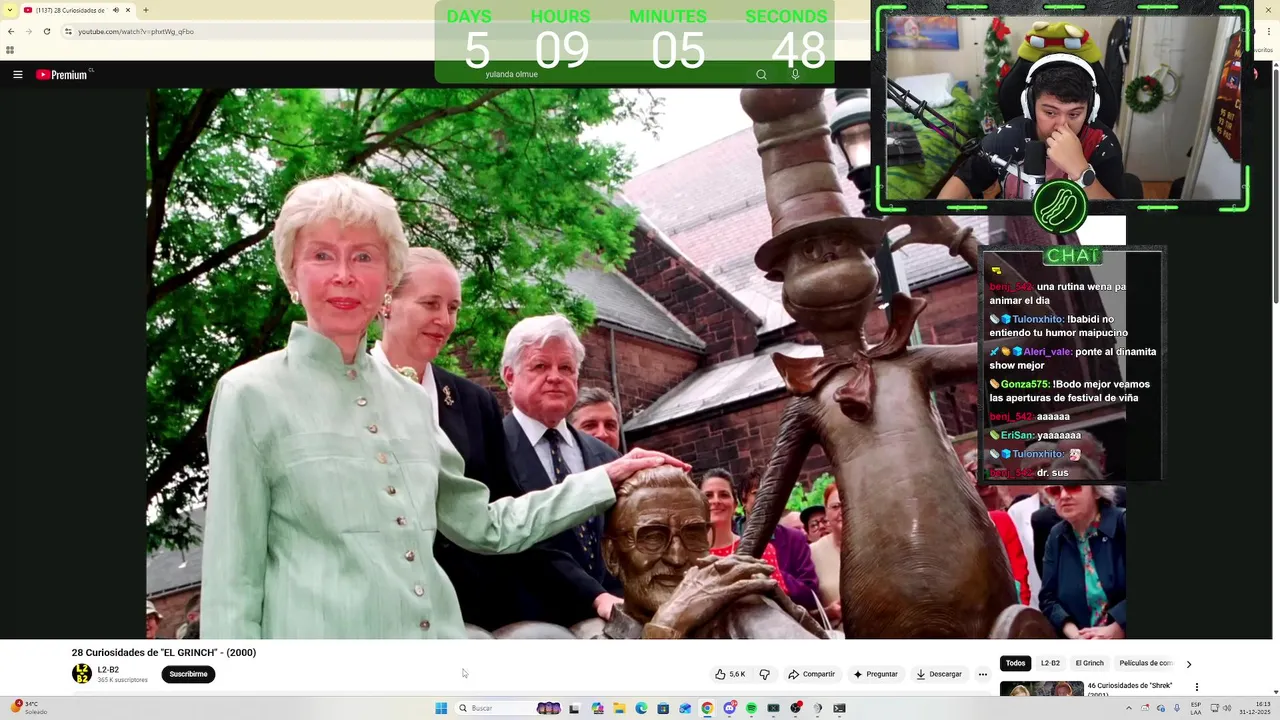The height and width of the screenshot is (720, 1280).
Task: Click the taskbar Buscar search box
Action: (510, 708)
